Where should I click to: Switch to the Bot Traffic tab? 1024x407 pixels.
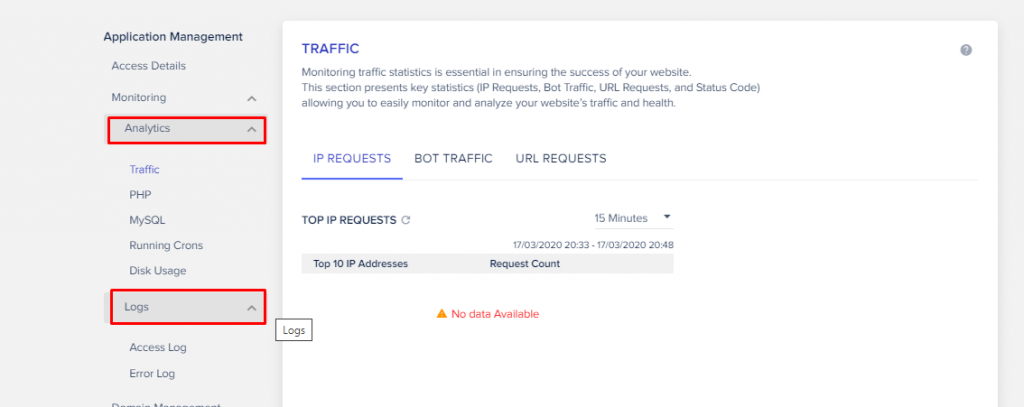point(453,159)
